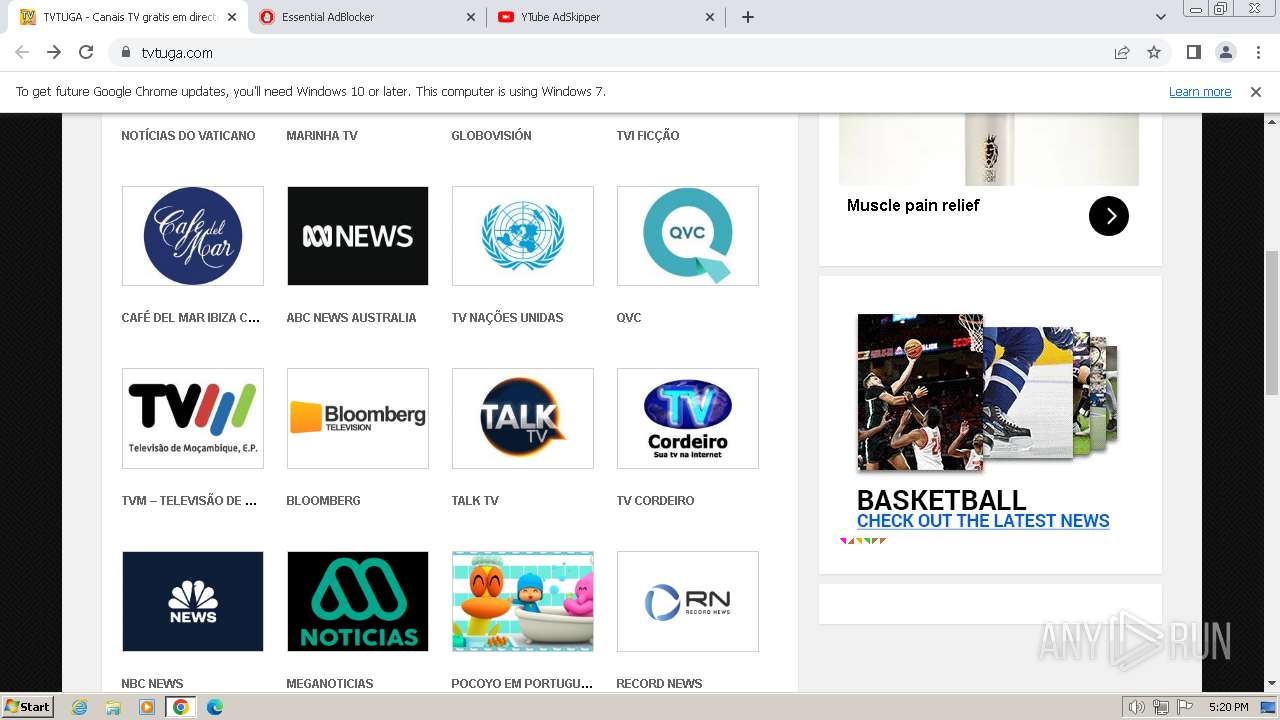Screen dimensions: 1280x720
Task: Open the media player taskbar icon
Action: (x=147, y=707)
